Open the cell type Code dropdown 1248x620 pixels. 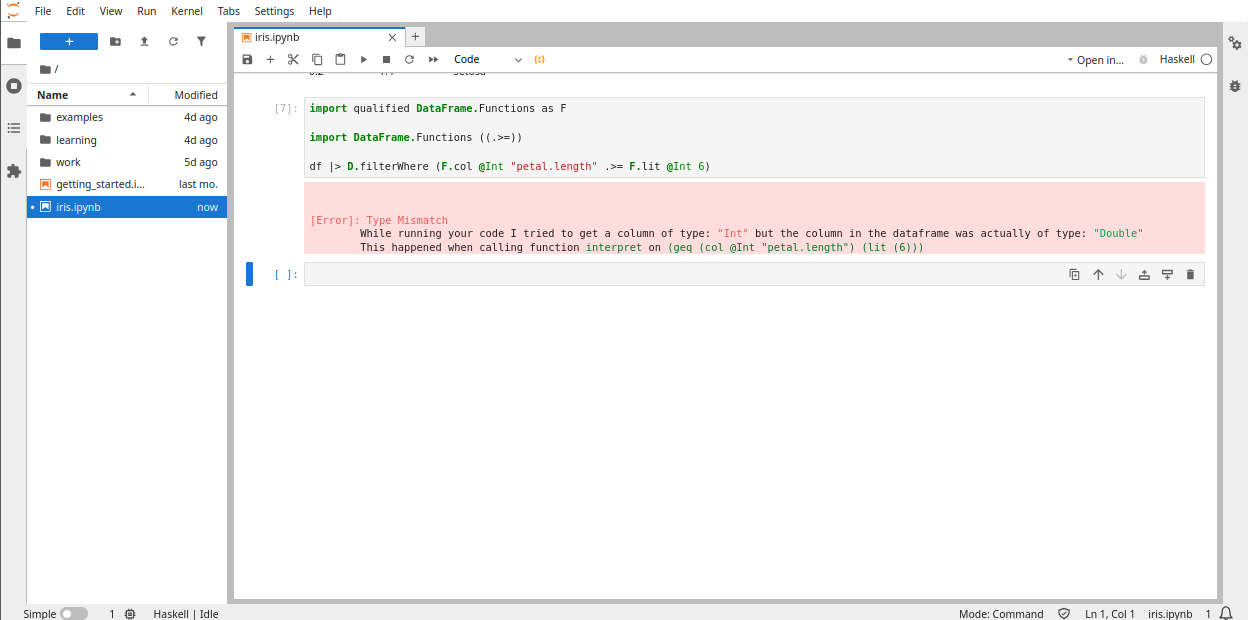(x=487, y=60)
